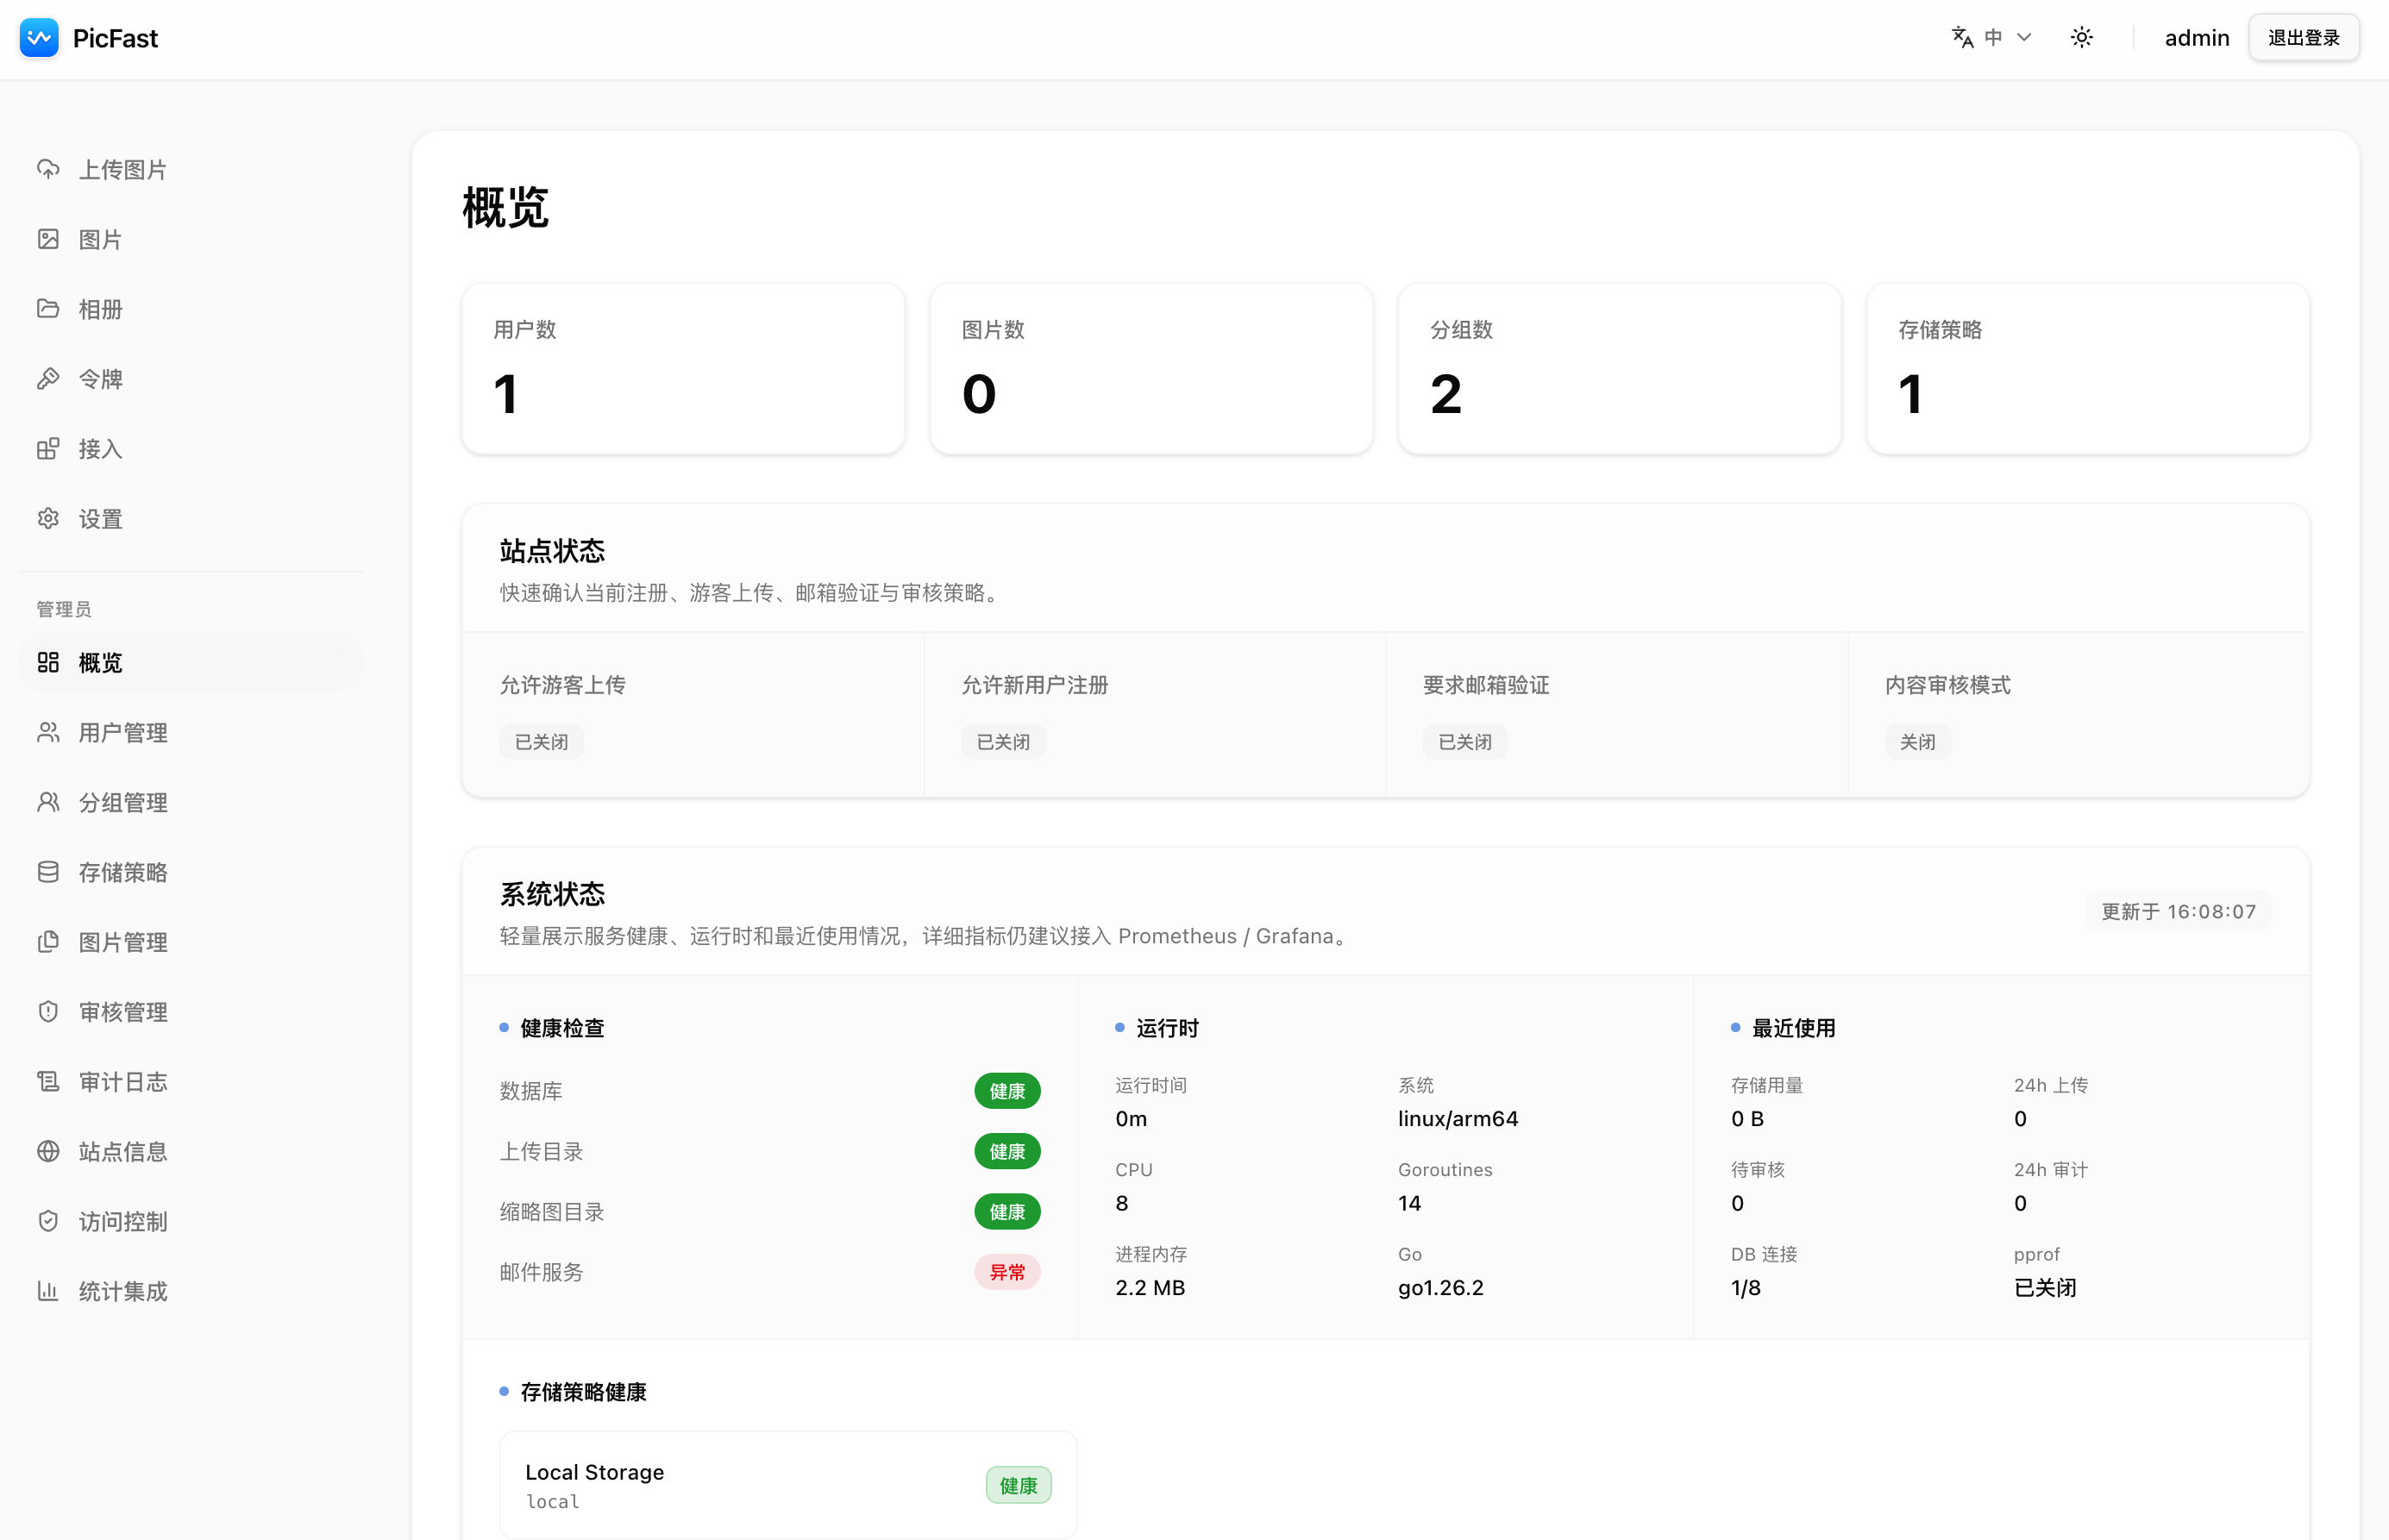The image size is (2389, 1540).
Task: Go to 图片管理 page
Action: point(190,942)
